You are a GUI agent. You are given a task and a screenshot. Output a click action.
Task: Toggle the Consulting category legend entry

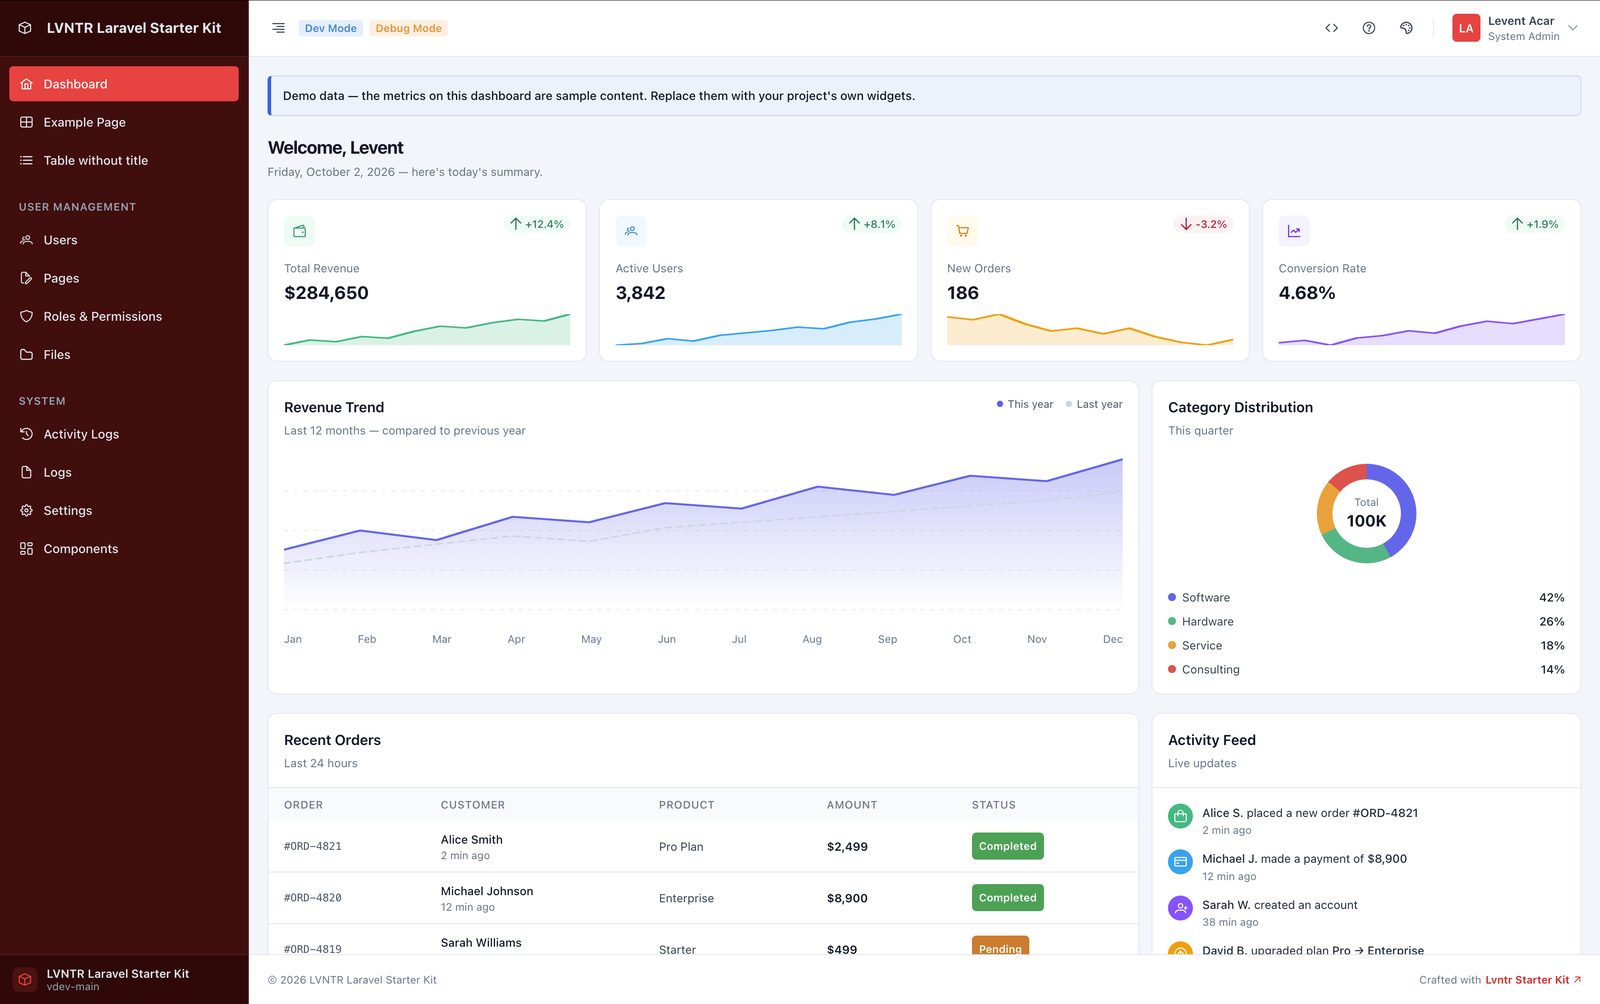click(x=1204, y=669)
